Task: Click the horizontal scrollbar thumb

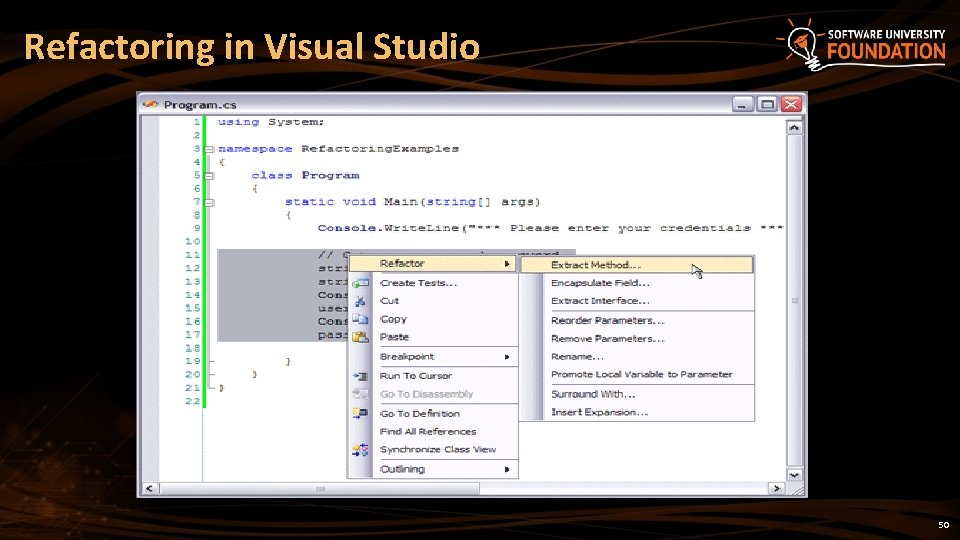Action: pyautogui.click(x=320, y=489)
